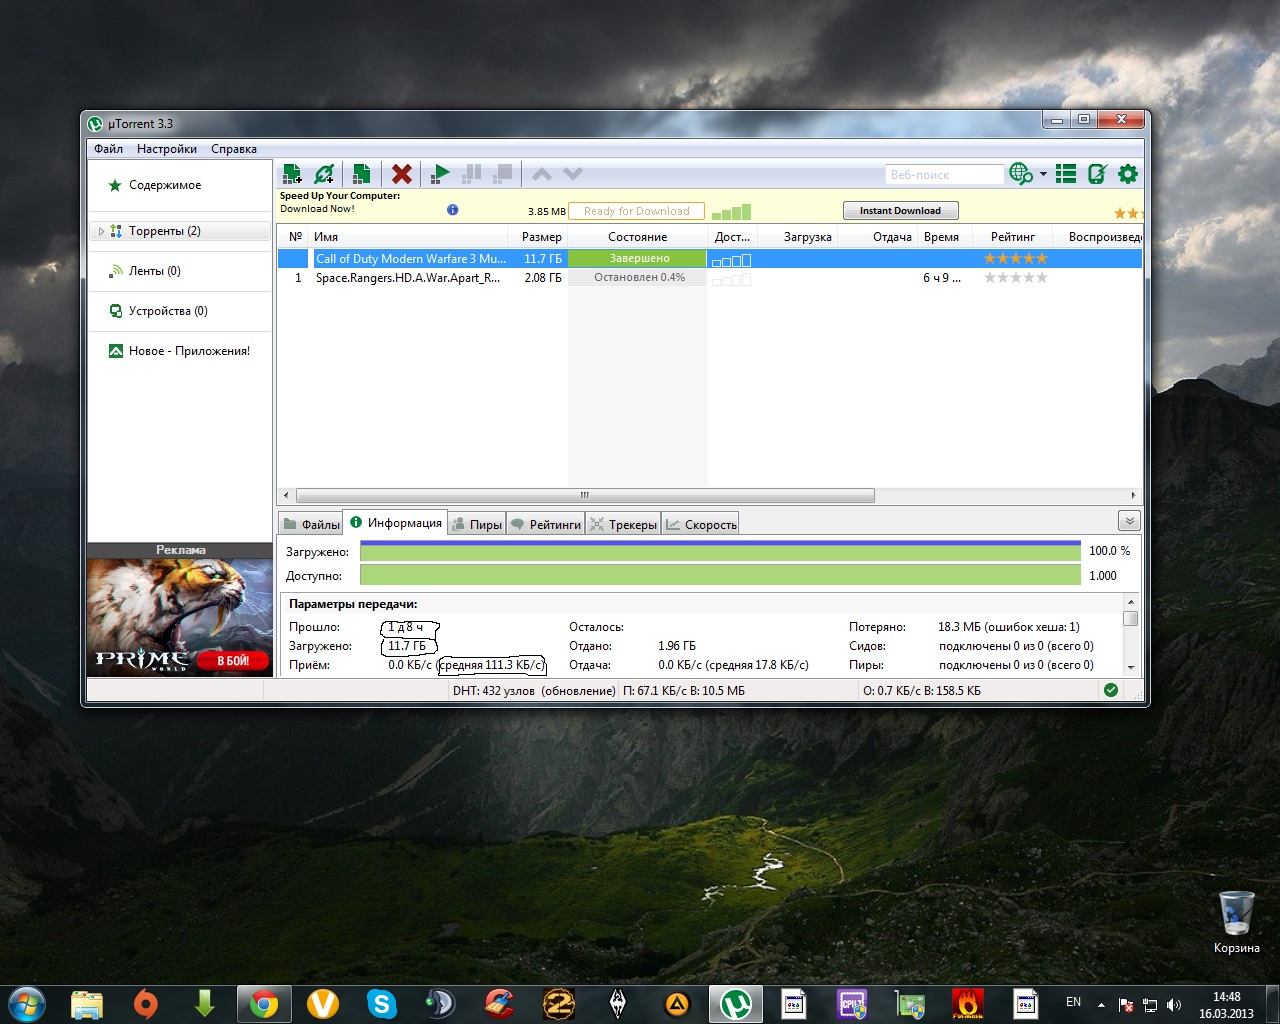Click the blue info icon in ad bar
This screenshot has height=1024, width=1280.
[452, 210]
